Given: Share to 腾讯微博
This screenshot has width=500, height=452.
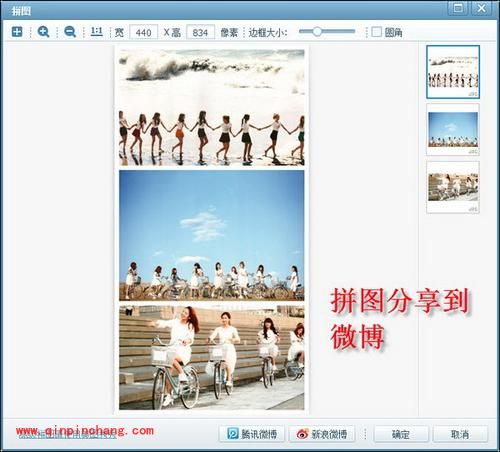Looking at the screenshot, I should [252, 434].
